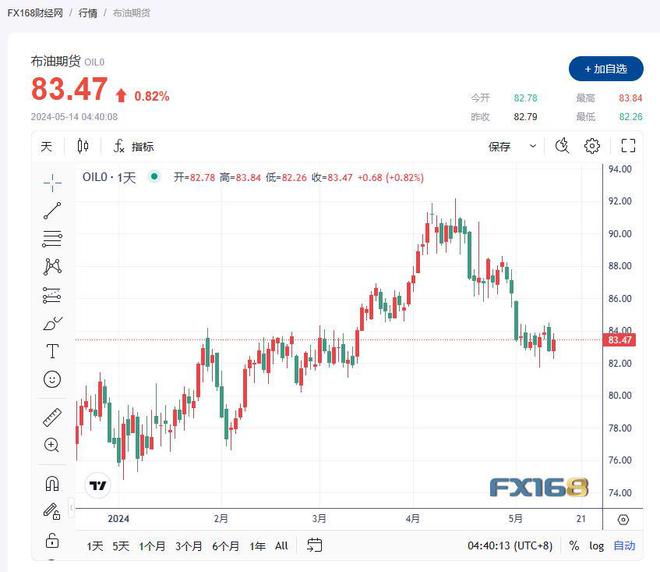Select the trend line drawing tool

[x=52, y=210]
